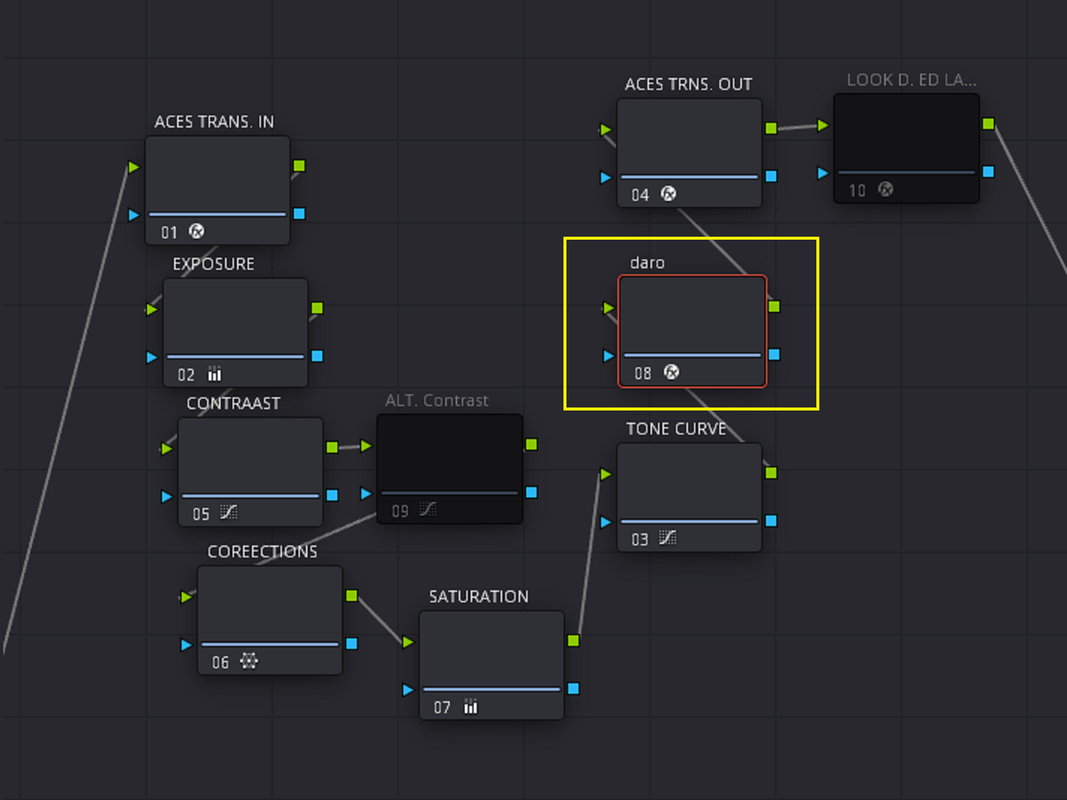Click blue key input of ACES TRANS. IN
Screen dimensions: 1067x800
[x=133, y=215]
